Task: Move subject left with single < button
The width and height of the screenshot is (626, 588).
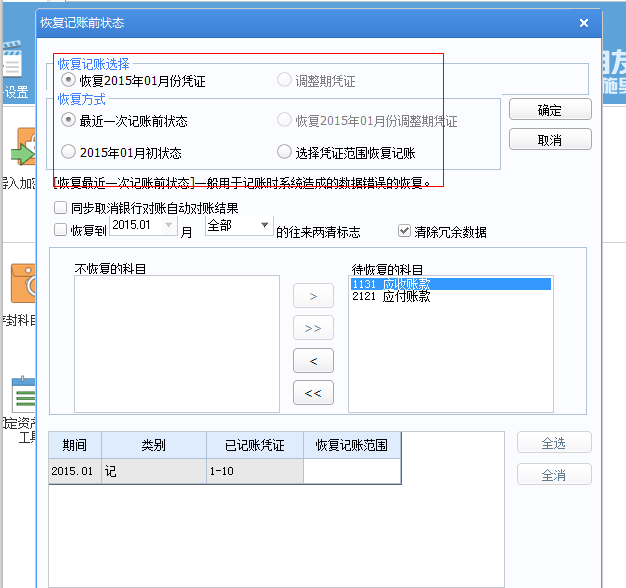Action: [313, 360]
